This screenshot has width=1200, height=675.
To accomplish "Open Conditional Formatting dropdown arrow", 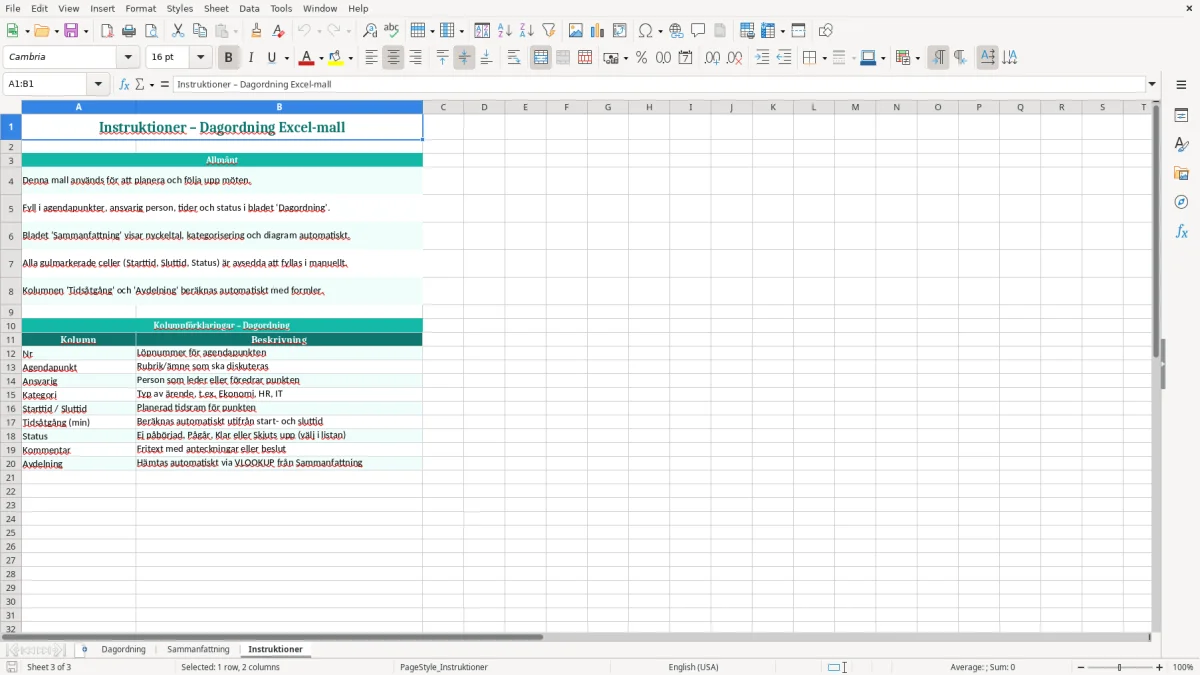I will click(x=917, y=58).
